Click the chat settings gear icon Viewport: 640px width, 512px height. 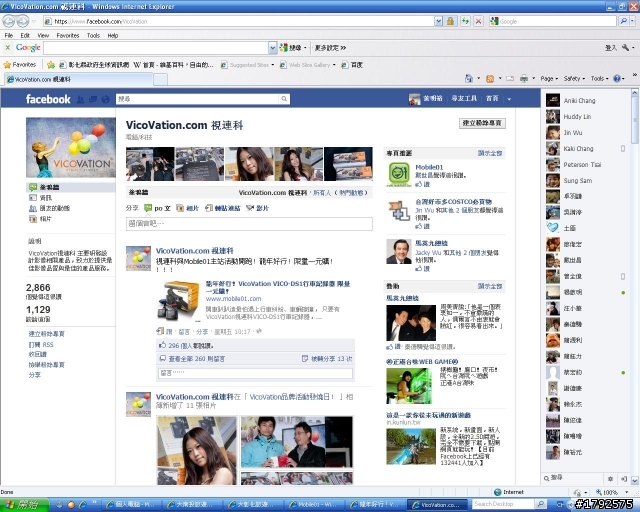[610, 479]
